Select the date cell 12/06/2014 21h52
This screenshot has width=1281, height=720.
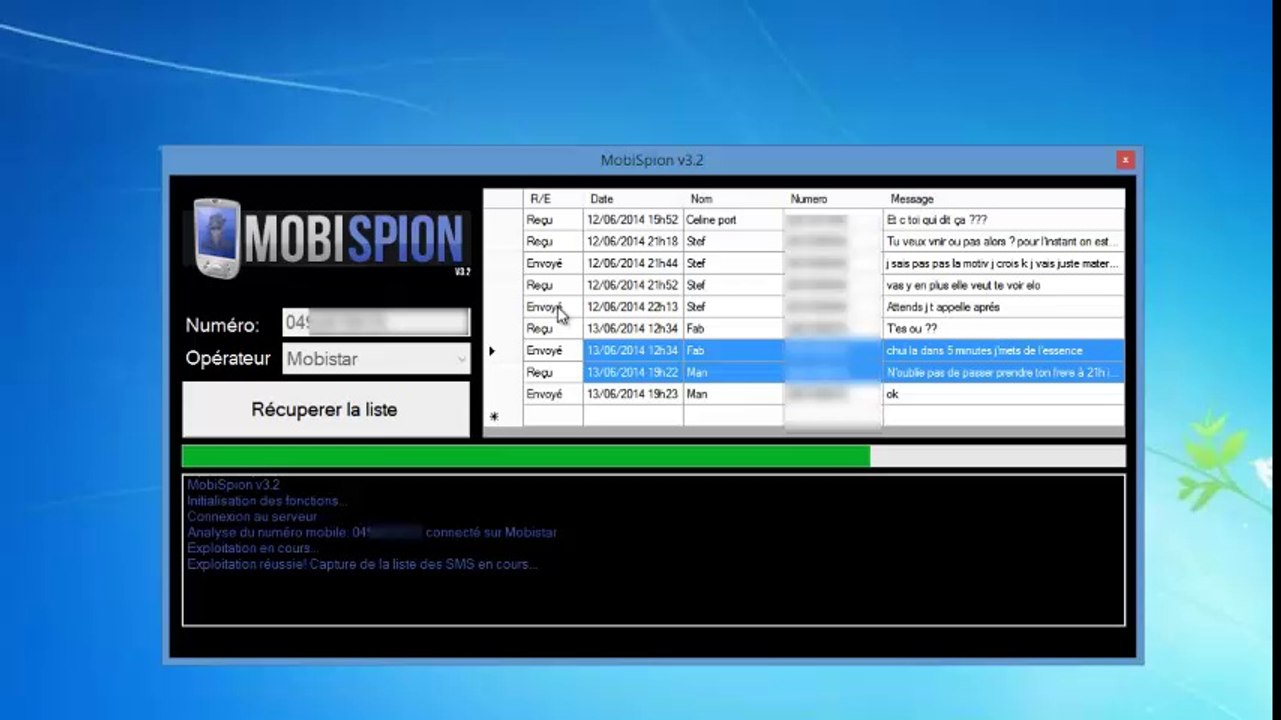[x=633, y=286]
